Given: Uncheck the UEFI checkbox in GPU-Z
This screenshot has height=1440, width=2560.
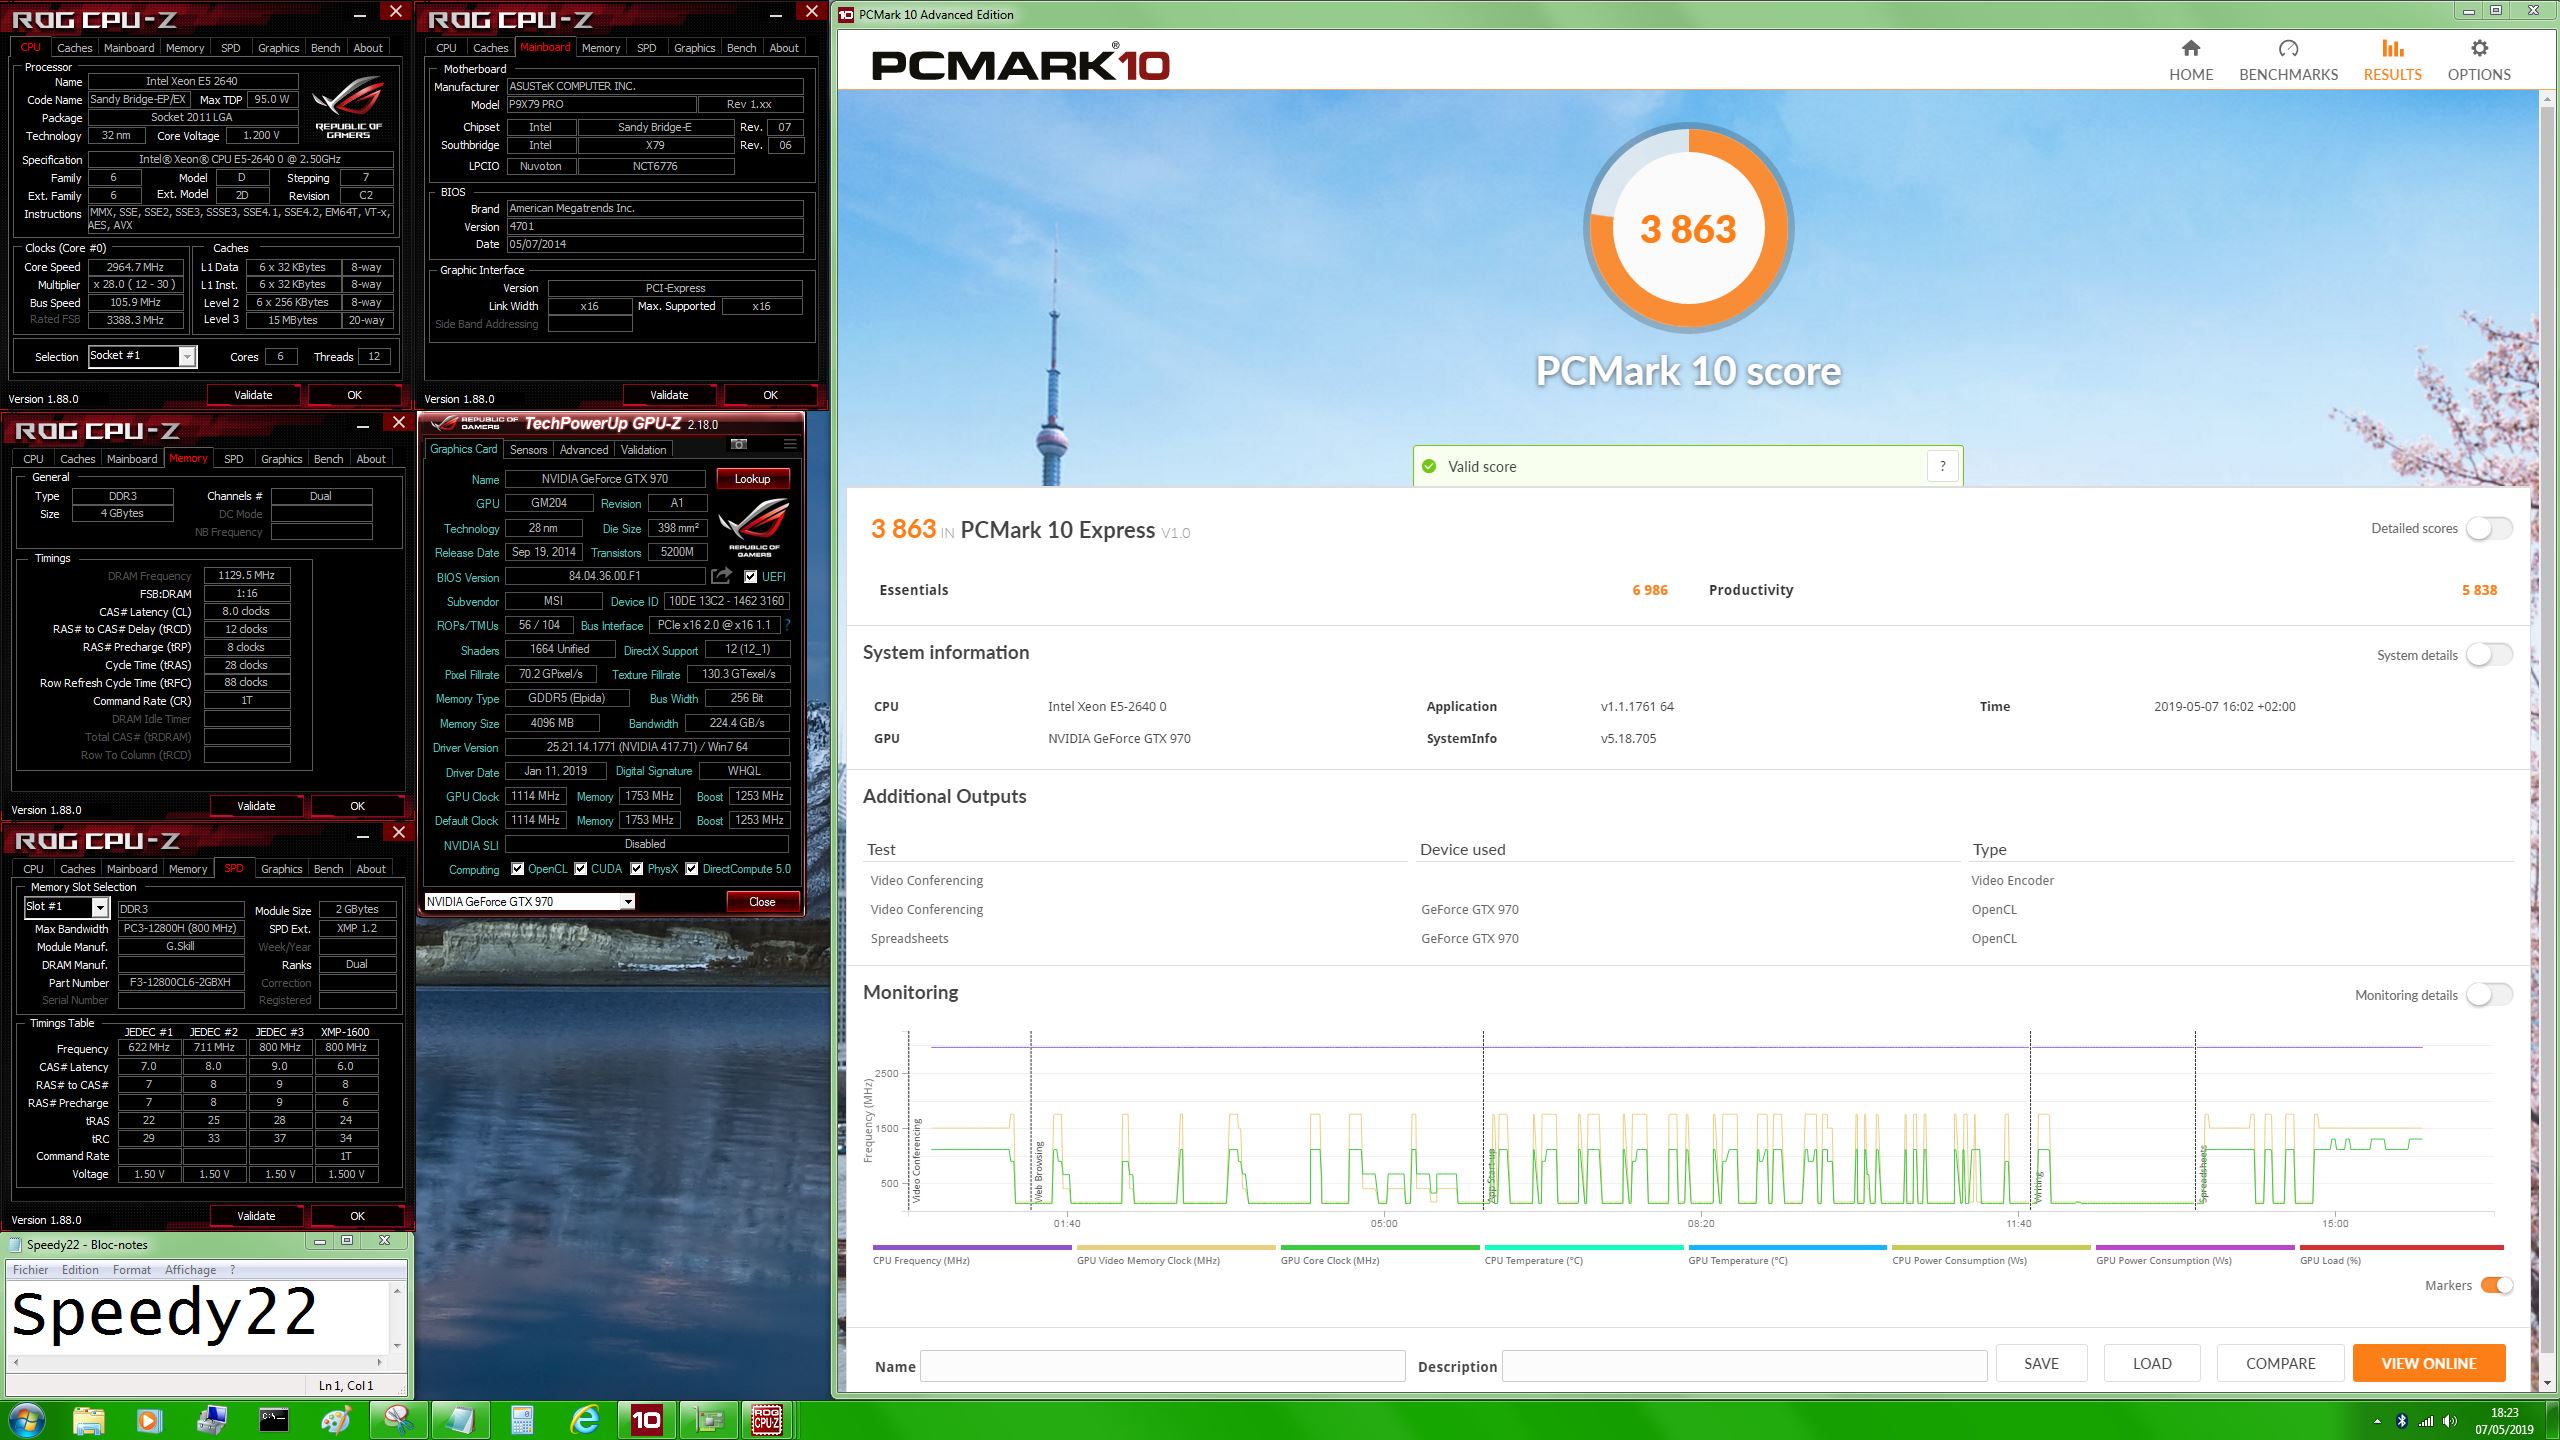Looking at the screenshot, I should tap(750, 576).
